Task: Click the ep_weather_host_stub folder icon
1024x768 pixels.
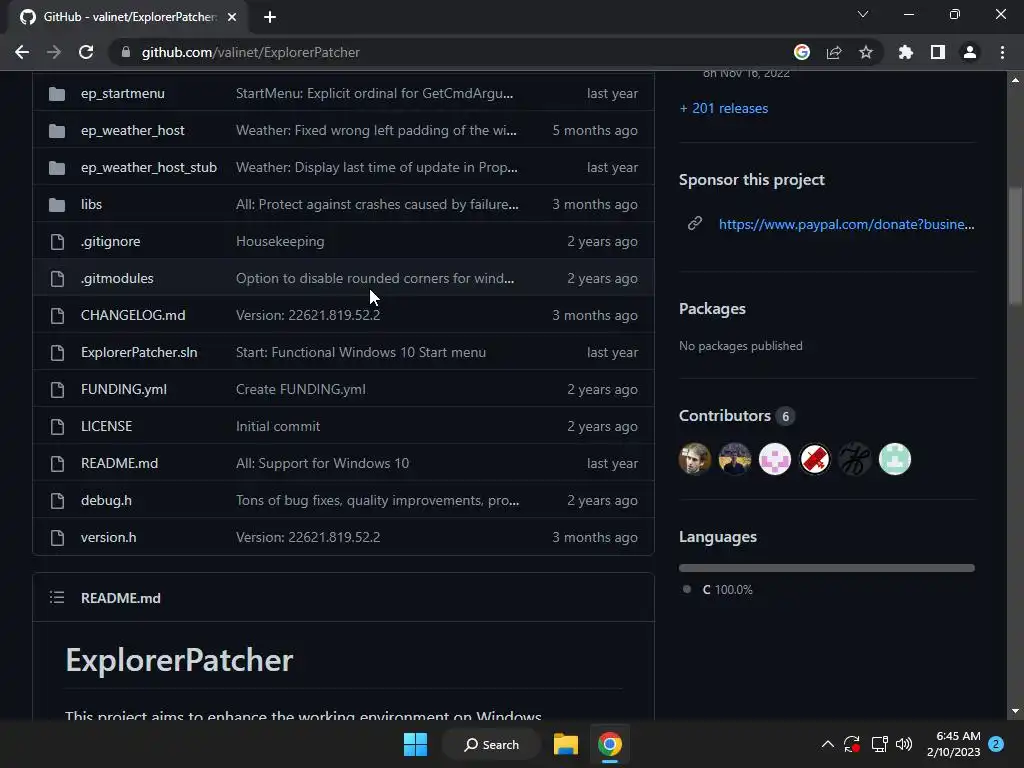Action: coord(57,168)
